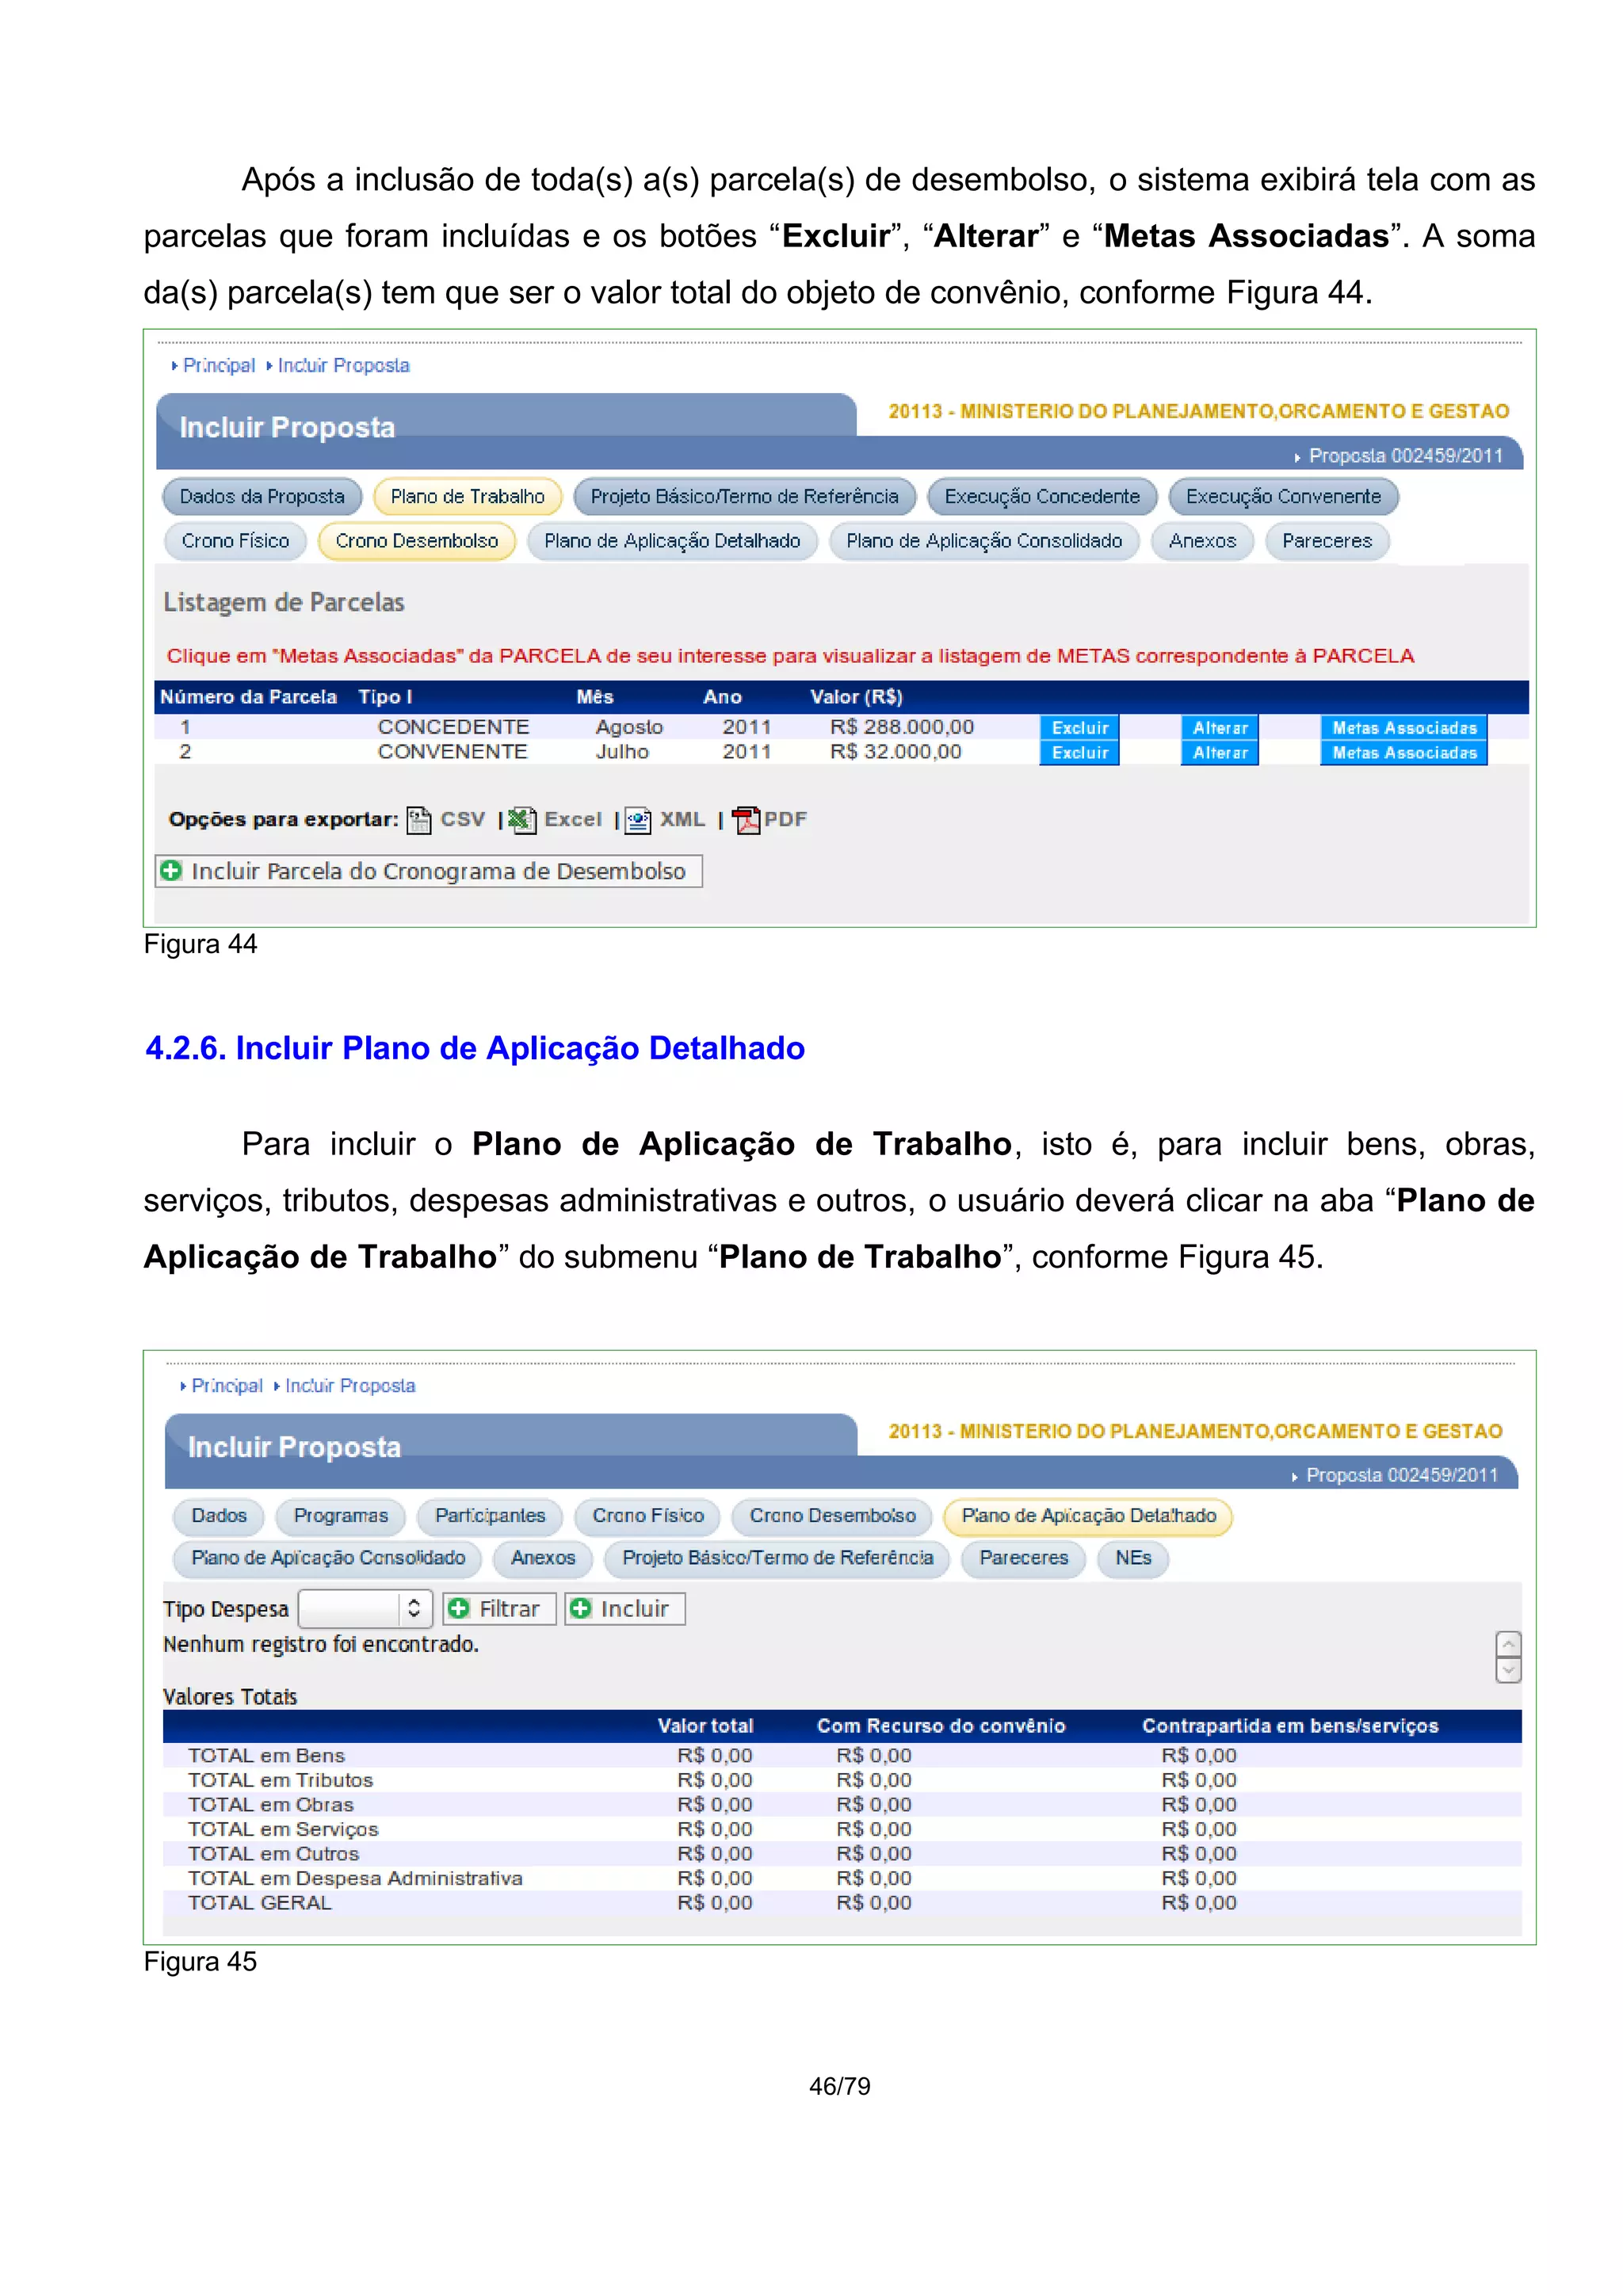Viewport: 1623px width, 2296px height.
Task: Click the 4.2.6 Incluir Plano de Aplicação Detalhado heading
Action: pos(475,1048)
